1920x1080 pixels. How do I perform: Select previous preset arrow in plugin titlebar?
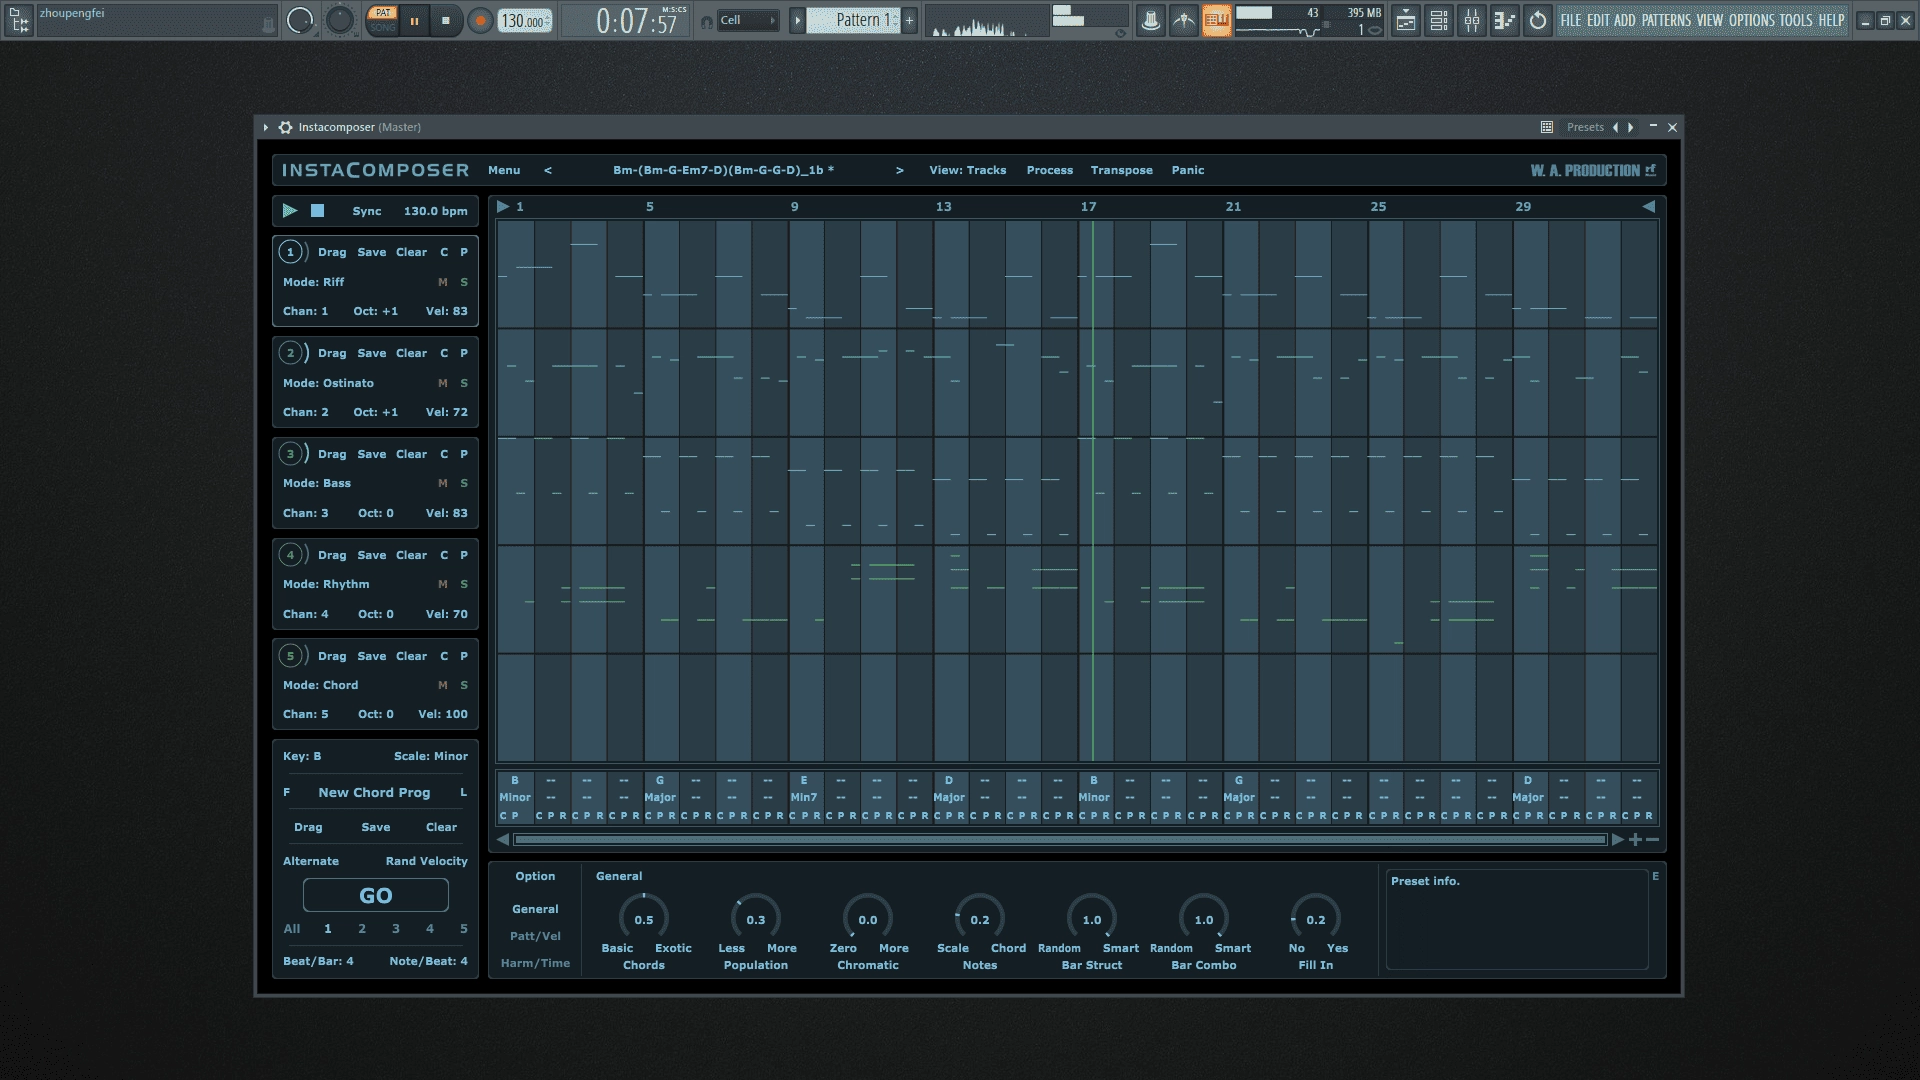click(1615, 127)
